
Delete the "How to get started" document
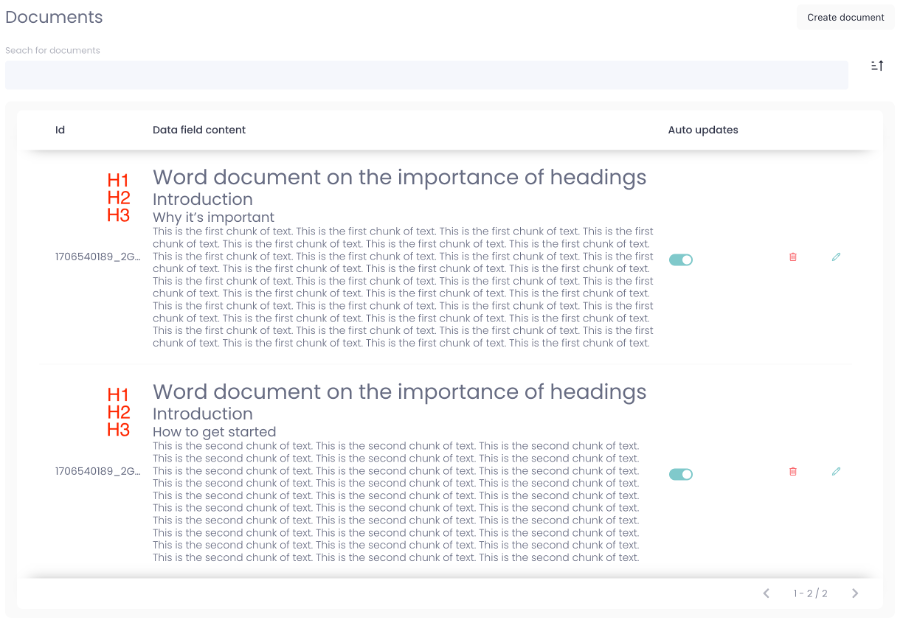793,471
